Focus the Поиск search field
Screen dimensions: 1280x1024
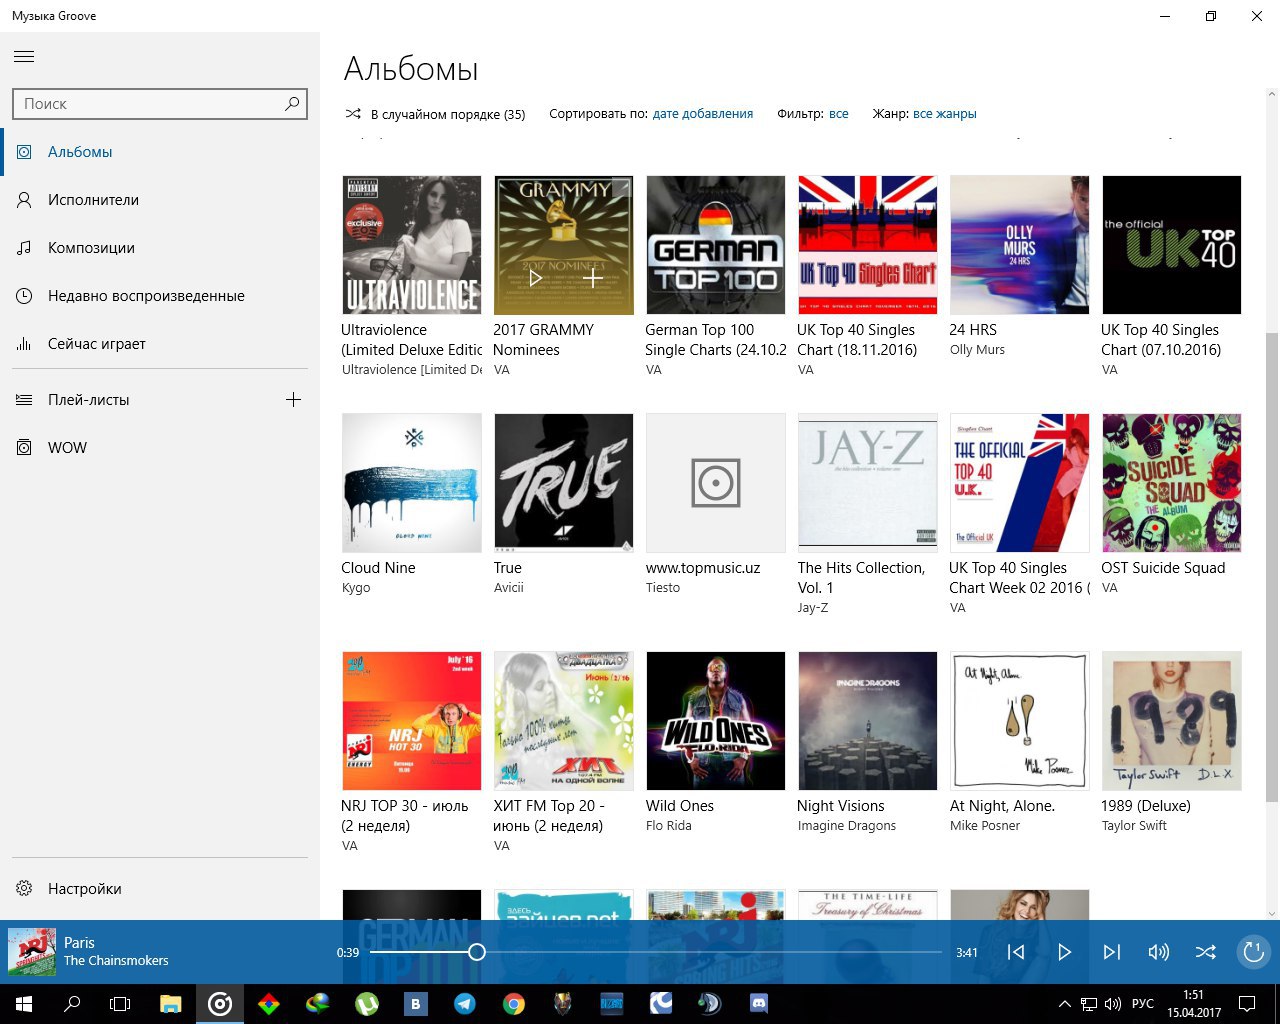click(160, 103)
